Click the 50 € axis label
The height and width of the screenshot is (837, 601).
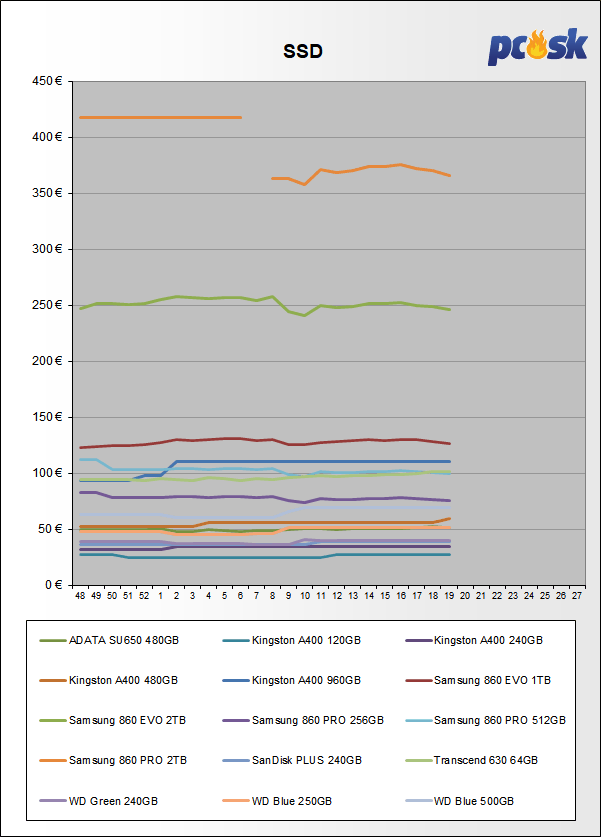[x=50, y=529]
